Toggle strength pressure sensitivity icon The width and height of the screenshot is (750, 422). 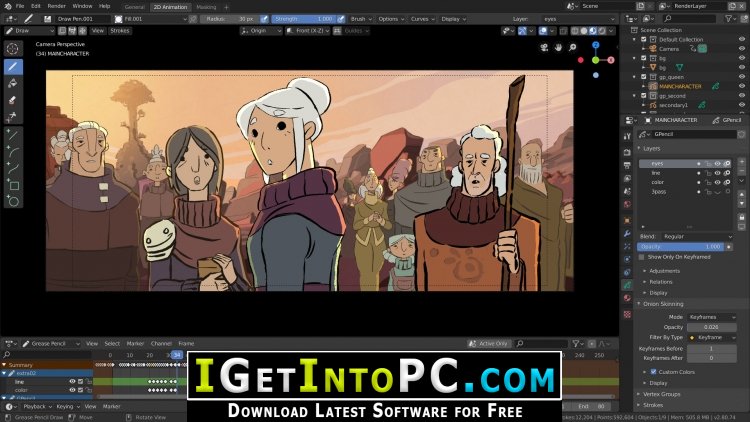[x=341, y=19]
